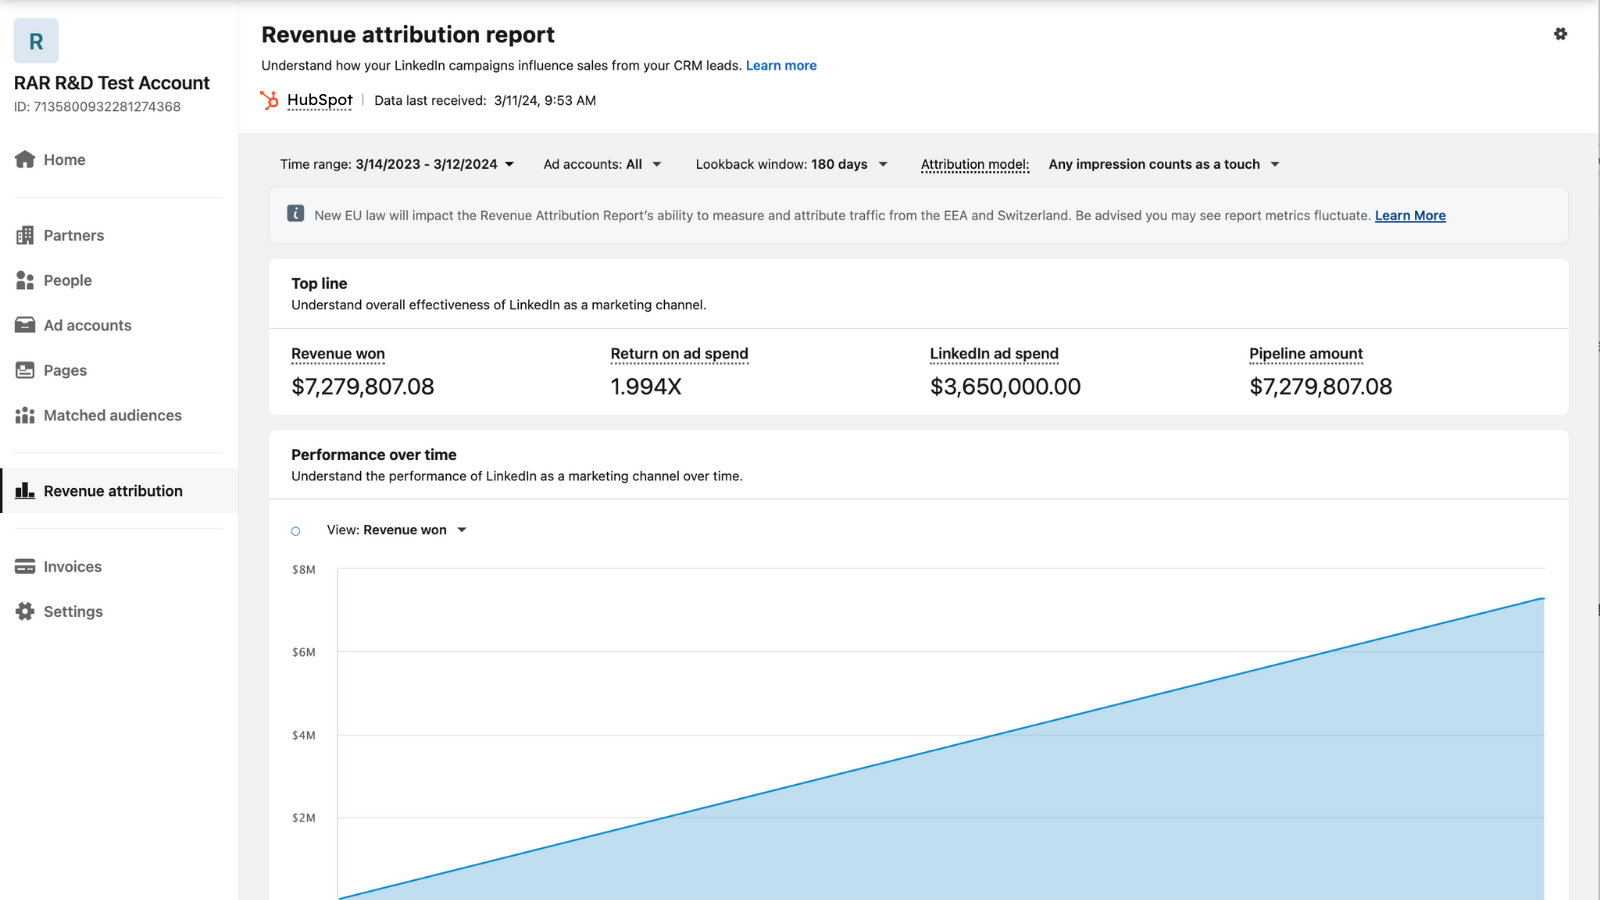Click the sidebar Settings gear icon
1600x900 pixels.
pos(25,612)
